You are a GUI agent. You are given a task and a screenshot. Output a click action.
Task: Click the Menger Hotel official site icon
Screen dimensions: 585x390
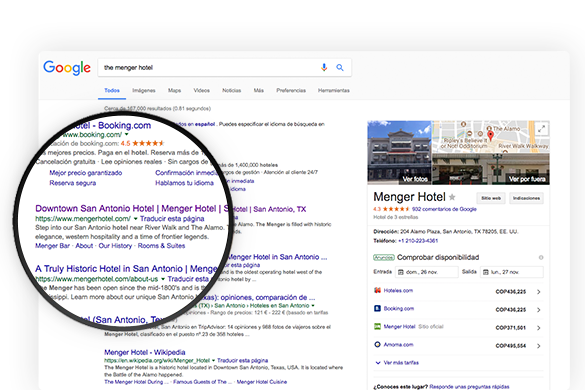[x=377, y=327]
